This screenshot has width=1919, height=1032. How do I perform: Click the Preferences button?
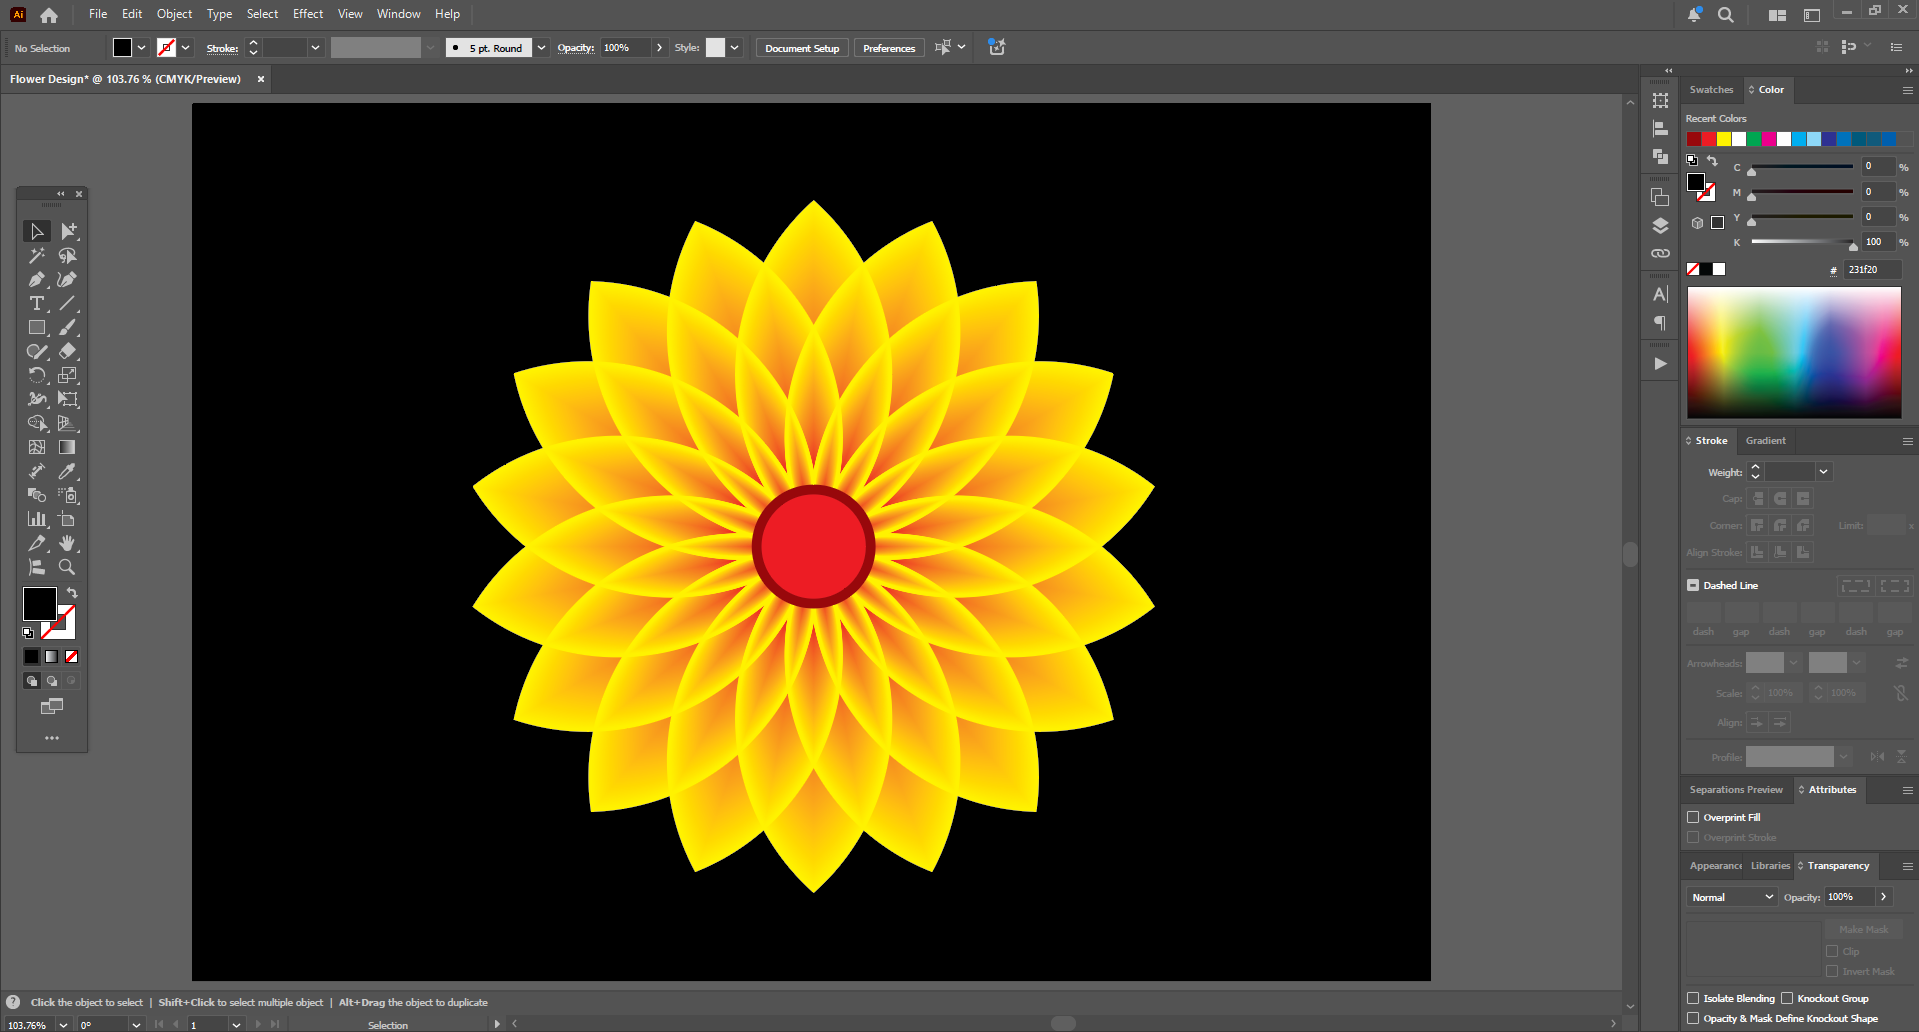point(888,48)
